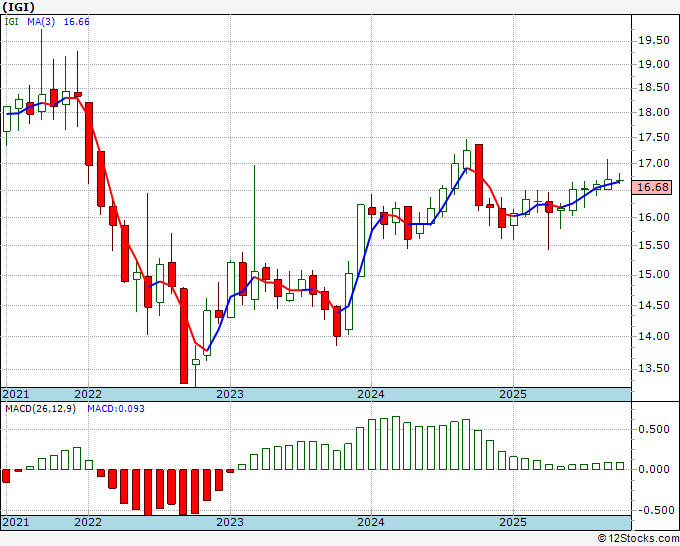
Task: Click the 16.00 price axis label
Action: (654, 217)
